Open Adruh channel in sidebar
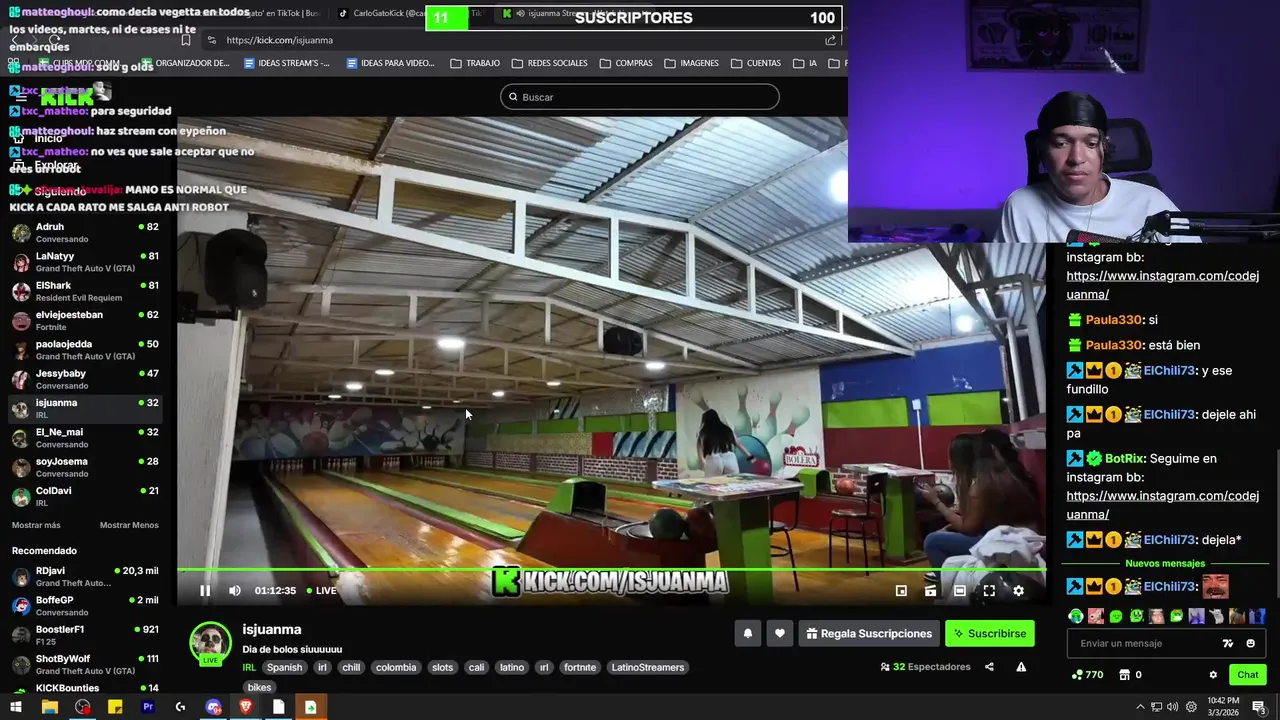Viewport: 1280px width, 720px height. coord(85,232)
